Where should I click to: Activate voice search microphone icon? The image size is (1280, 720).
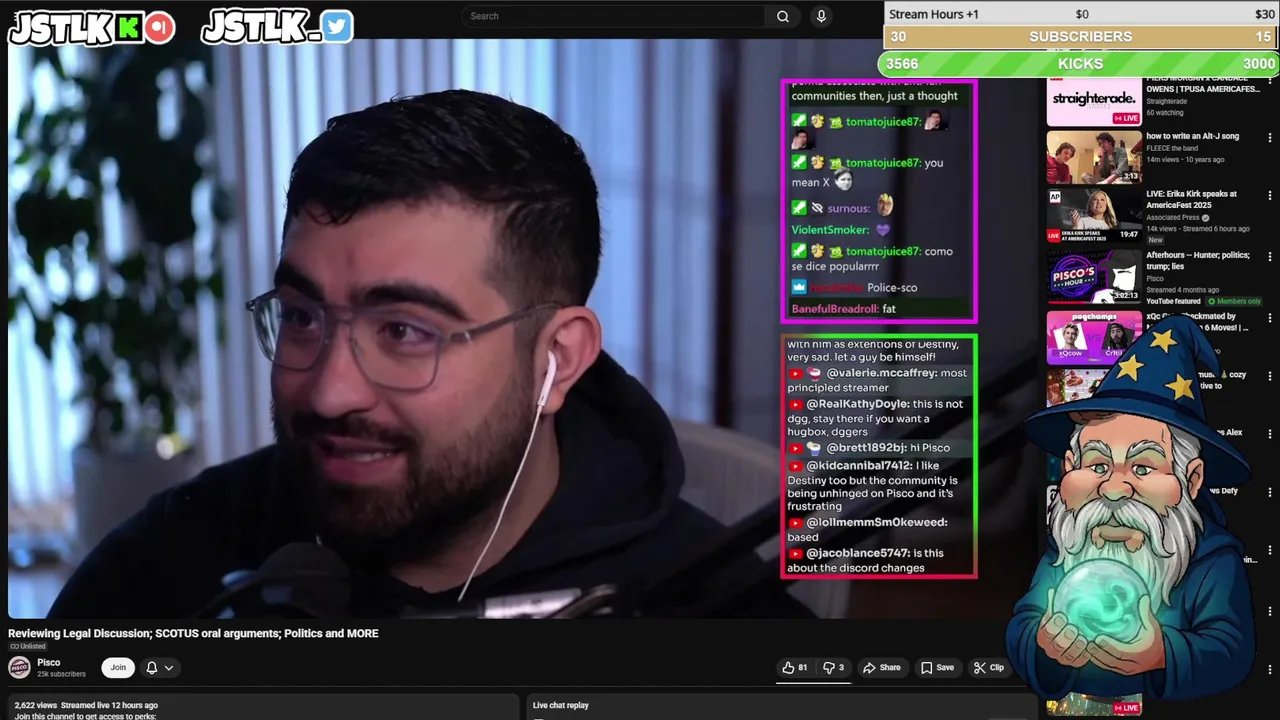pyautogui.click(x=821, y=16)
